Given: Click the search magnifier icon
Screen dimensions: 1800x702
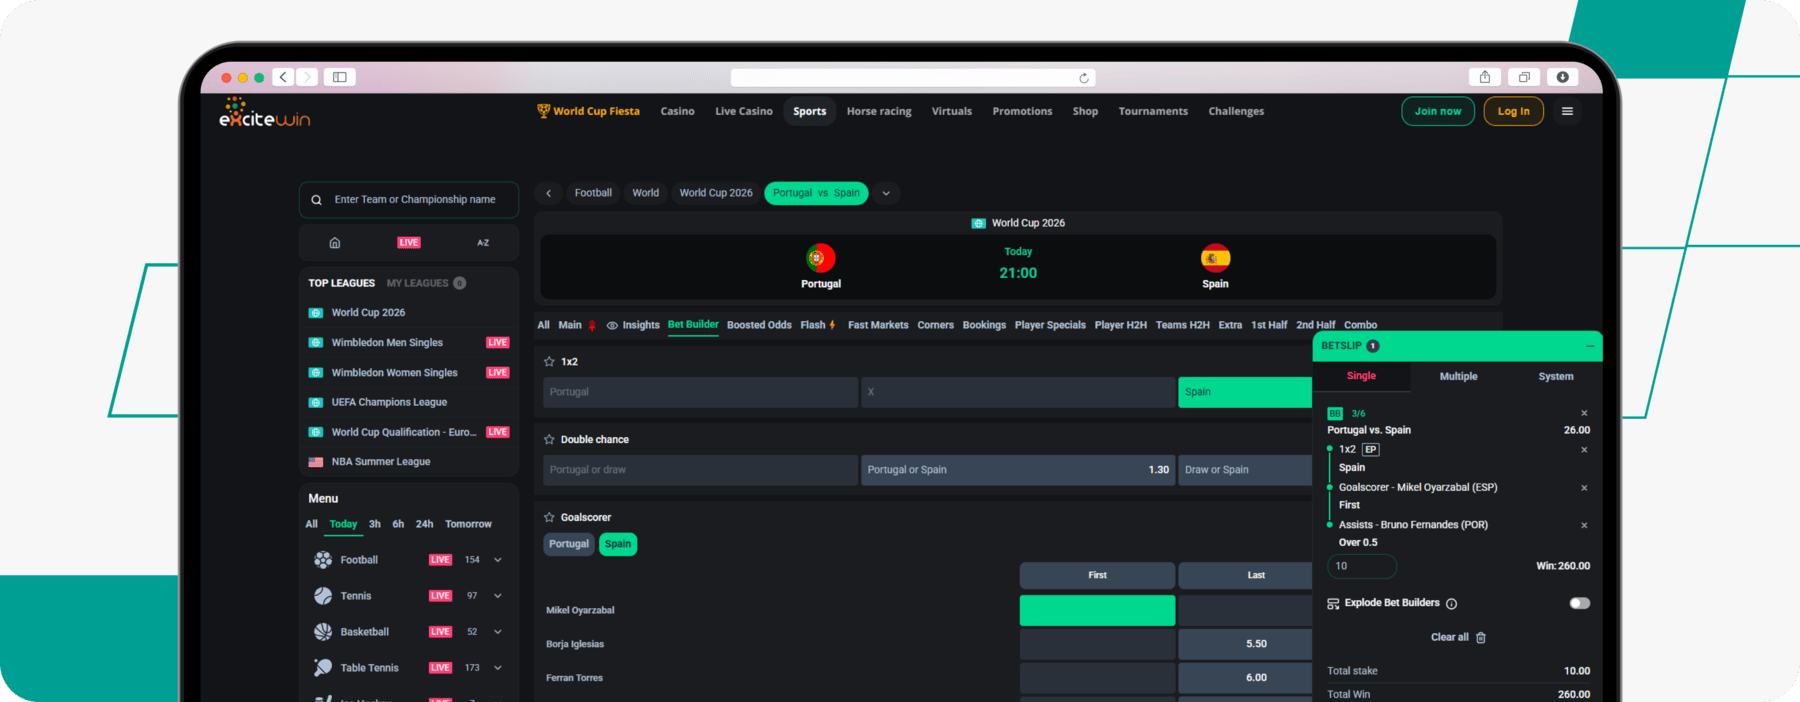Looking at the screenshot, I should coord(316,200).
